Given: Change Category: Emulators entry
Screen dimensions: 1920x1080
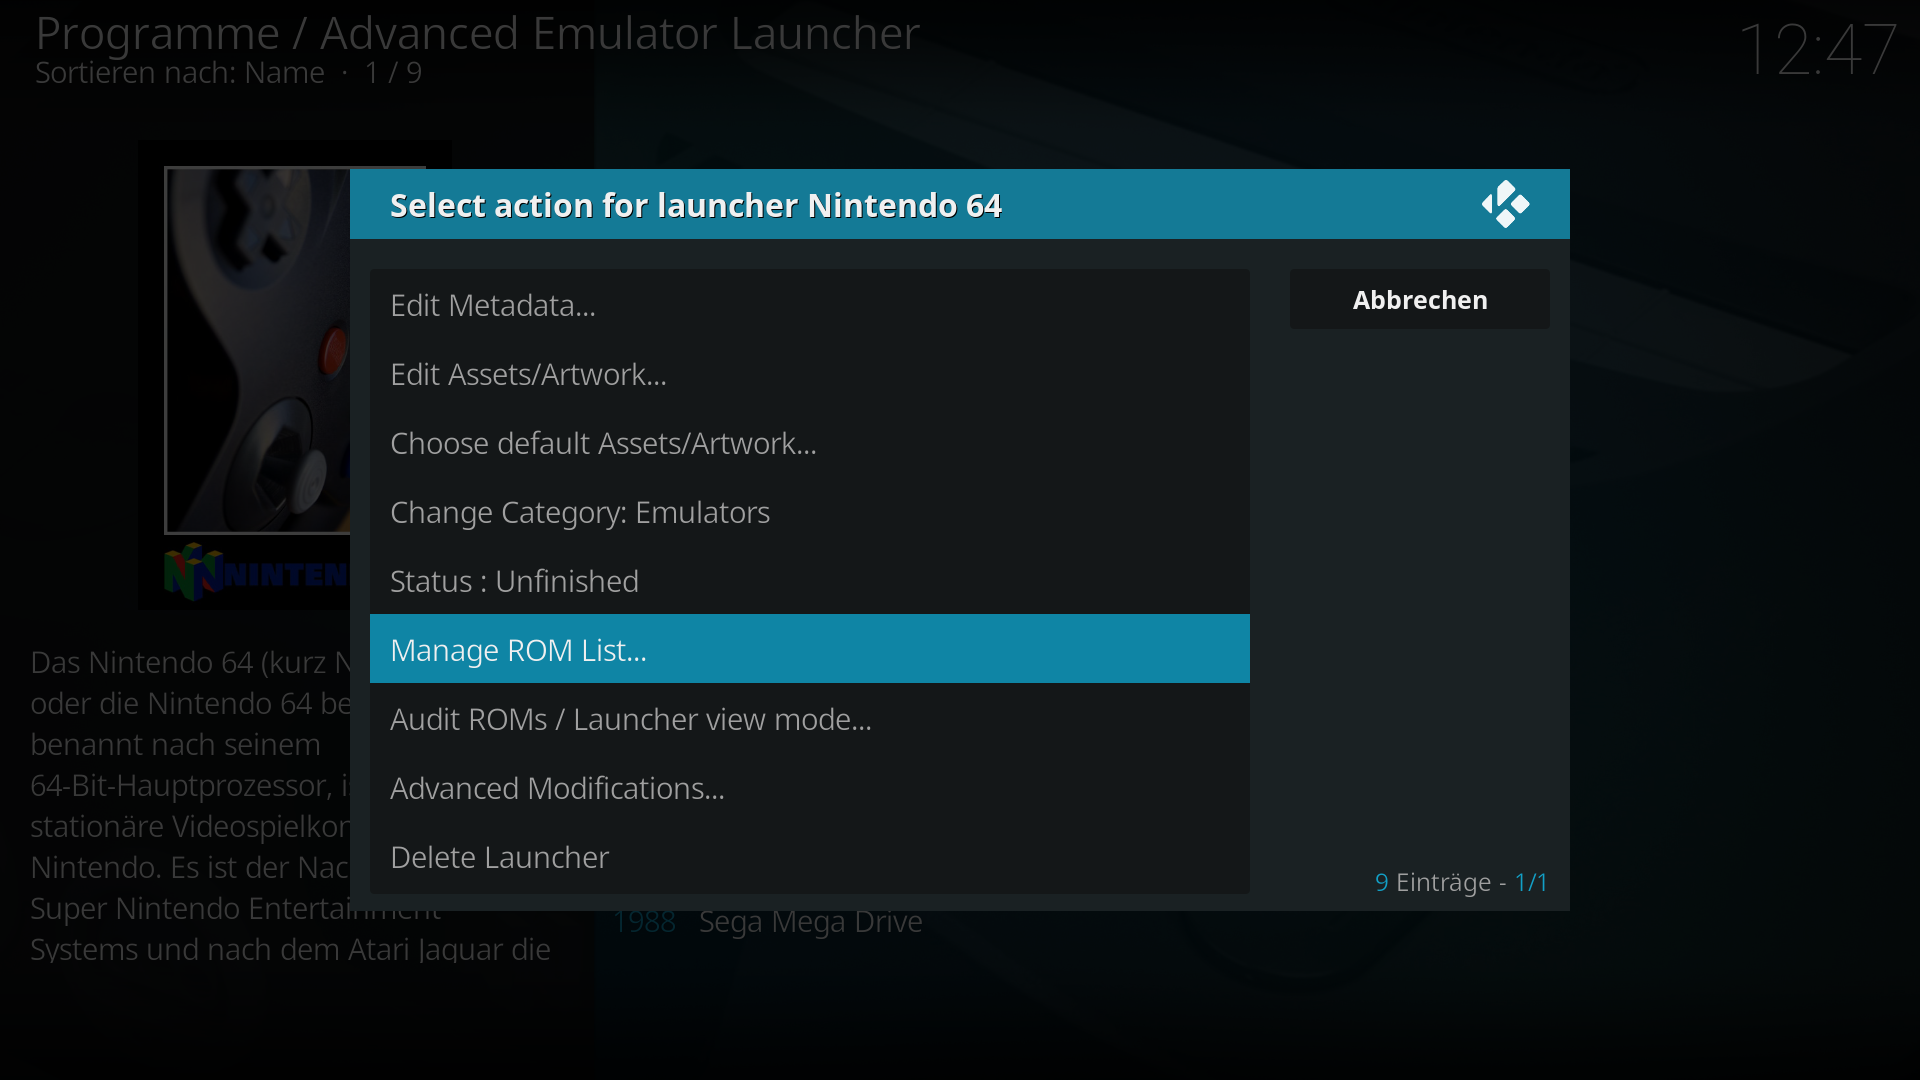Looking at the screenshot, I should point(809,511).
